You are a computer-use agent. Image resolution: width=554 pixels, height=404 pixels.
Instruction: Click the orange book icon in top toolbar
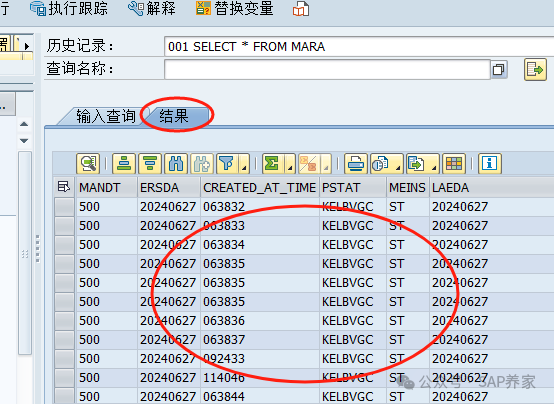click(301, 9)
